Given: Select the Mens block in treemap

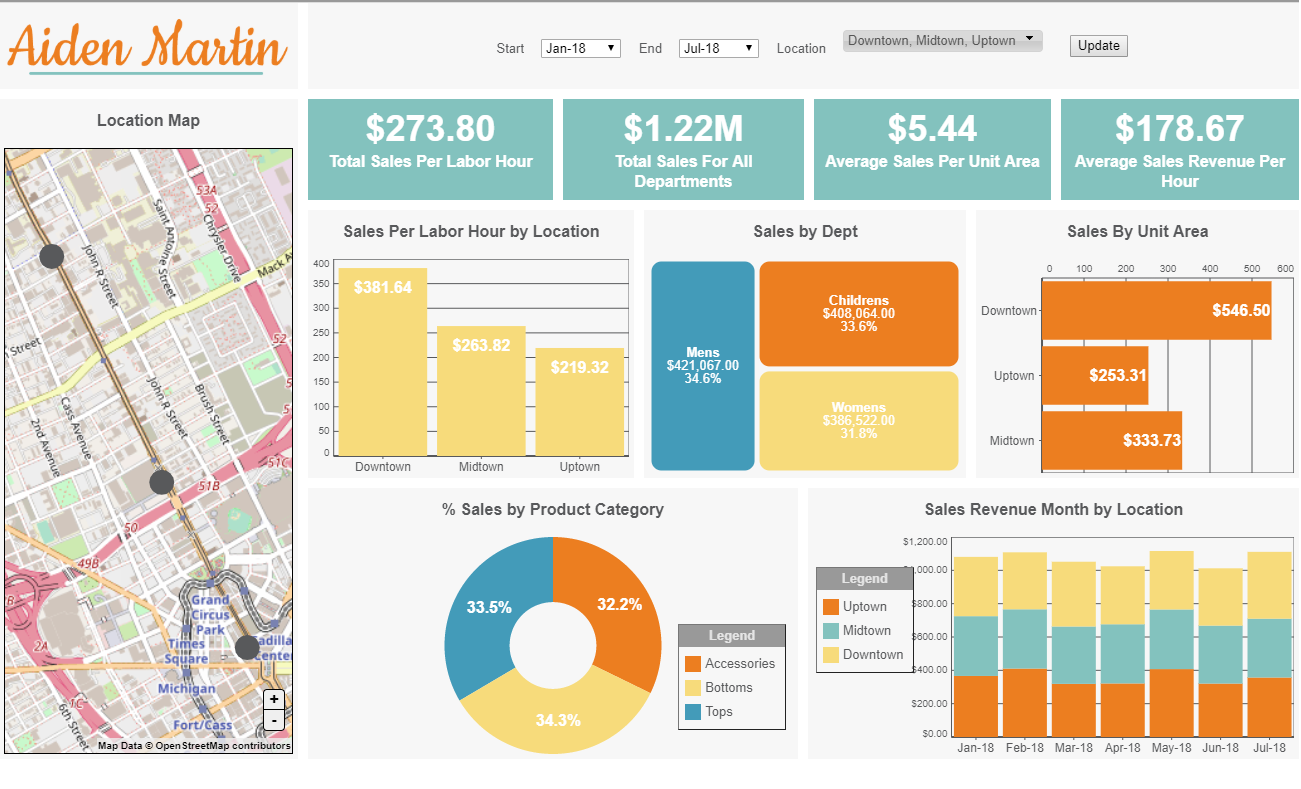Looking at the screenshot, I should [702, 366].
